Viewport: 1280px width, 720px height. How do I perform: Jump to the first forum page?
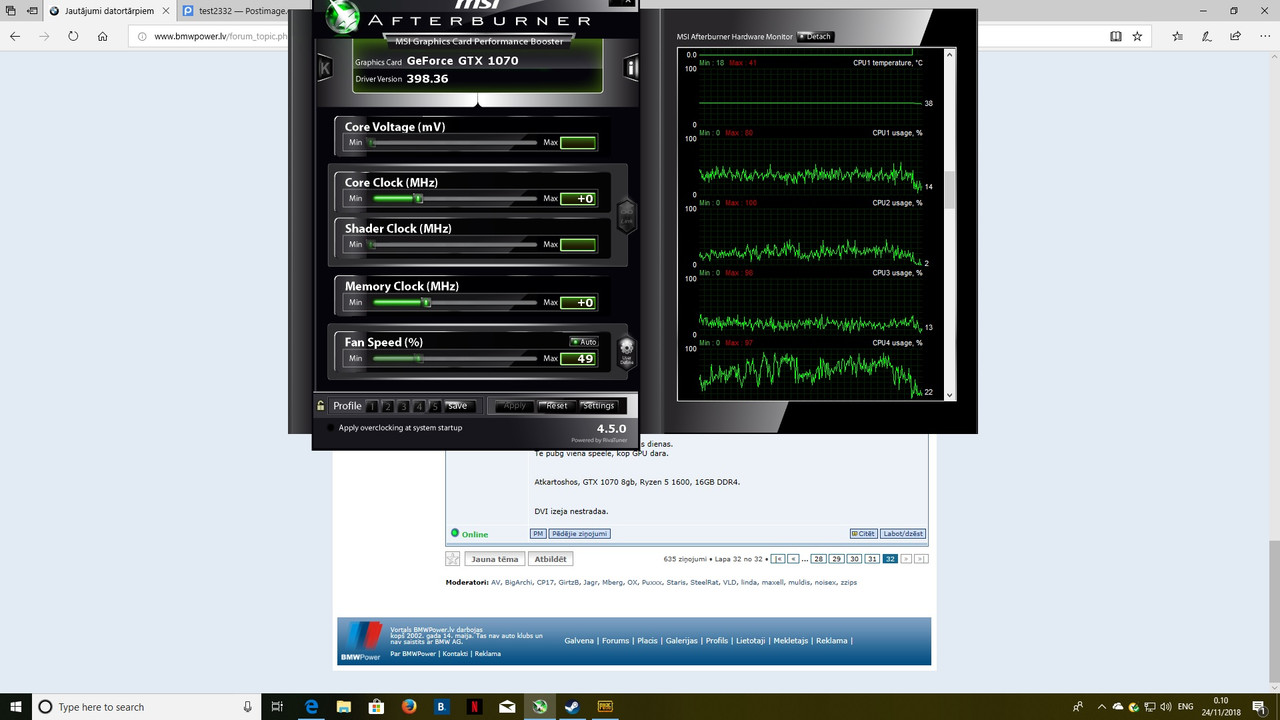[x=778, y=559]
